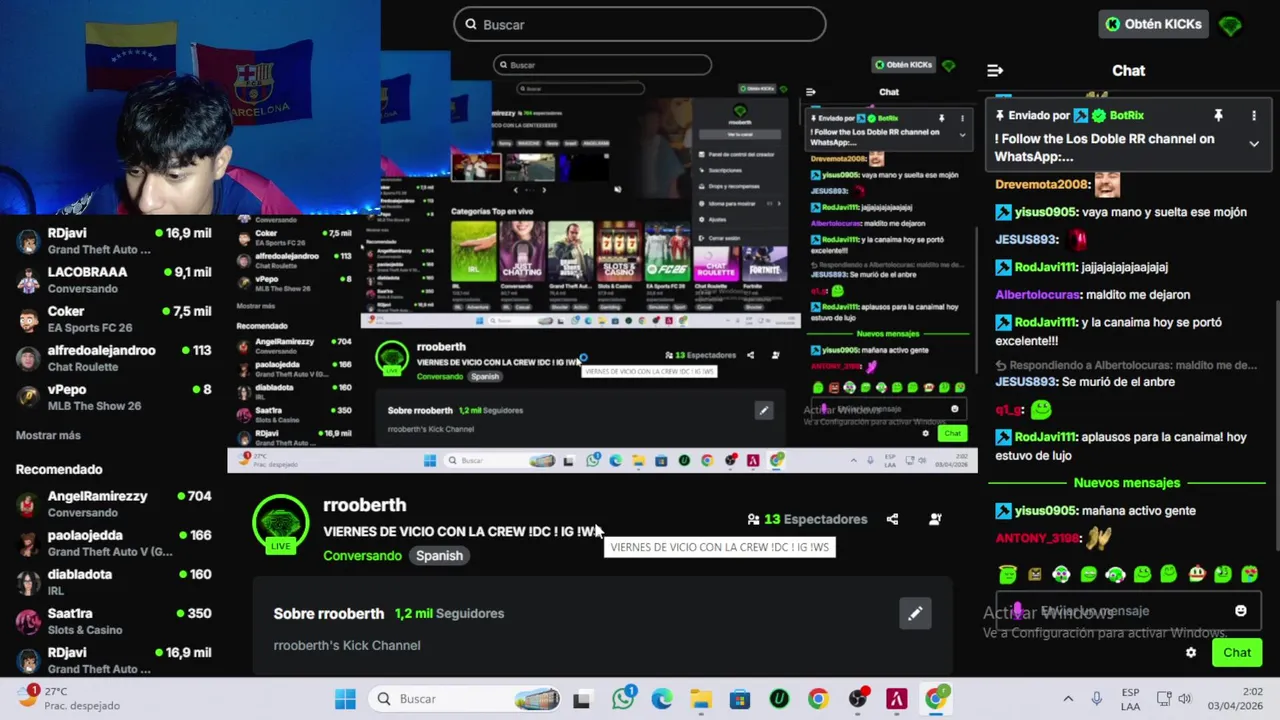Viewport: 1280px width, 720px height.
Task: Open AngelRamirezzy recommended channel
Action: coord(114,504)
